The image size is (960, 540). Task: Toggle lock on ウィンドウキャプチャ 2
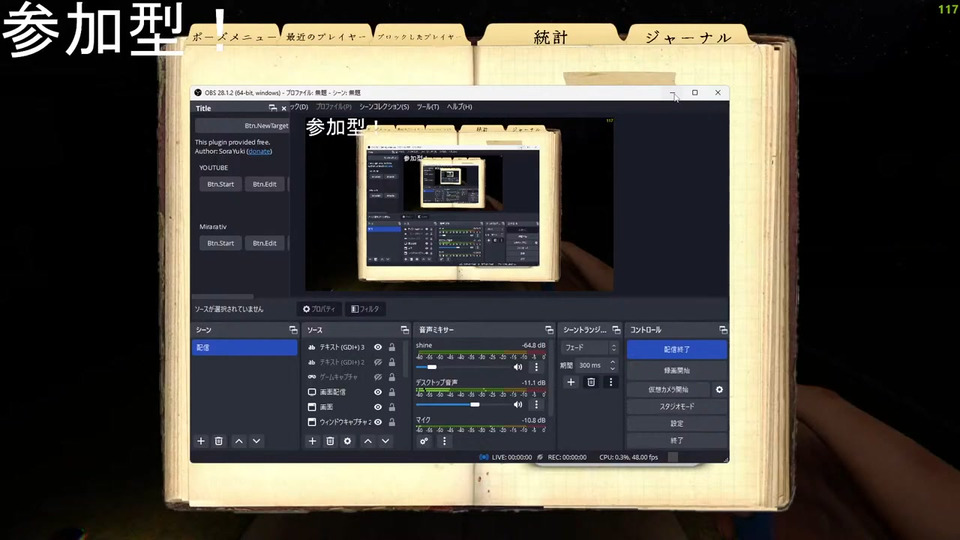[392, 422]
